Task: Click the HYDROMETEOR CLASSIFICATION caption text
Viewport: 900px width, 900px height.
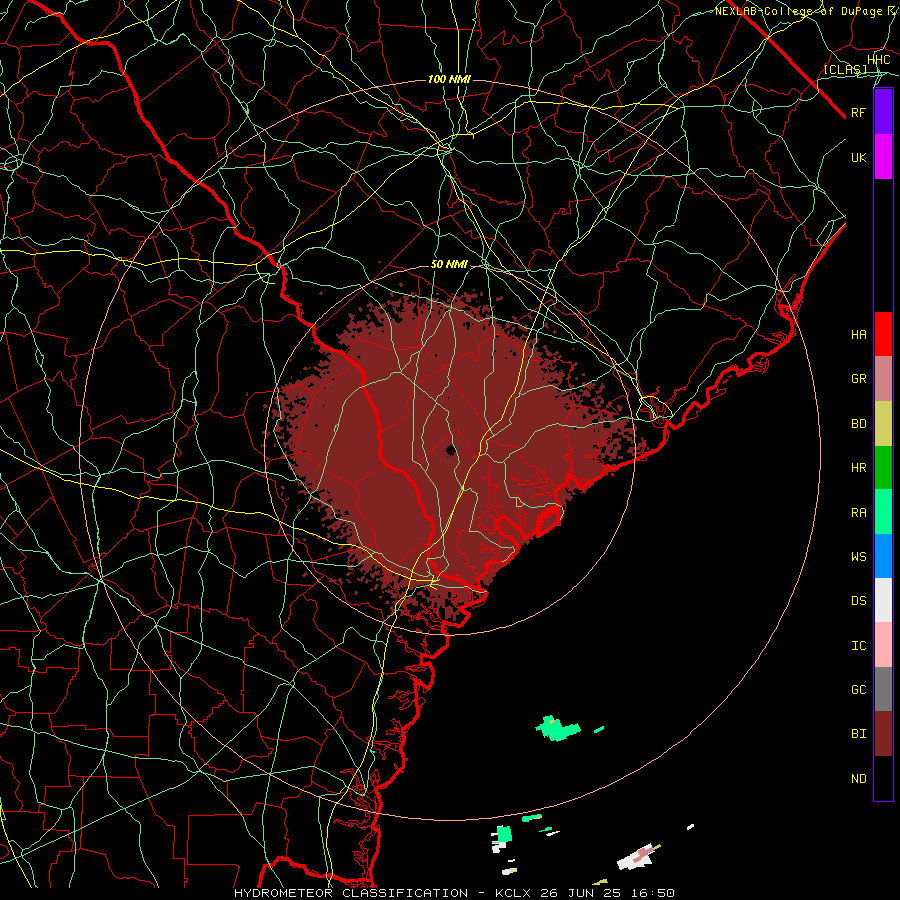Action: [x=351, y=893]
